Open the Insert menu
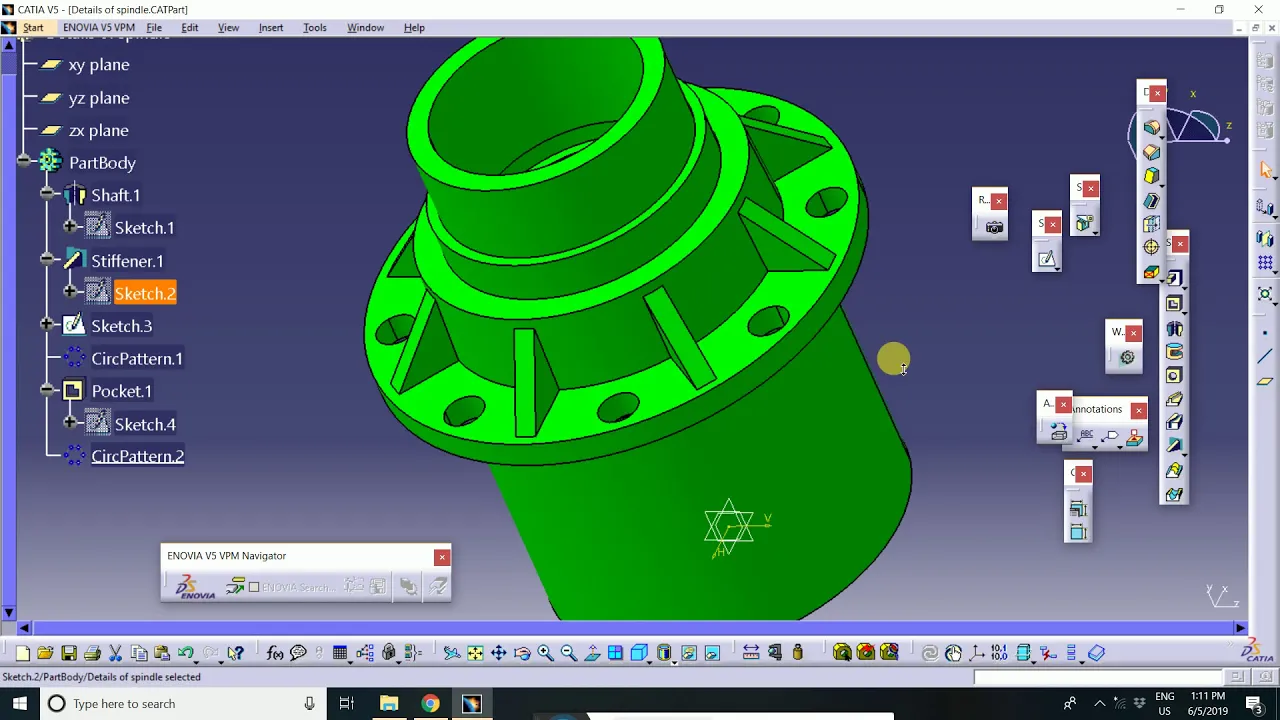1280x720 pixels. pos(271,27)
